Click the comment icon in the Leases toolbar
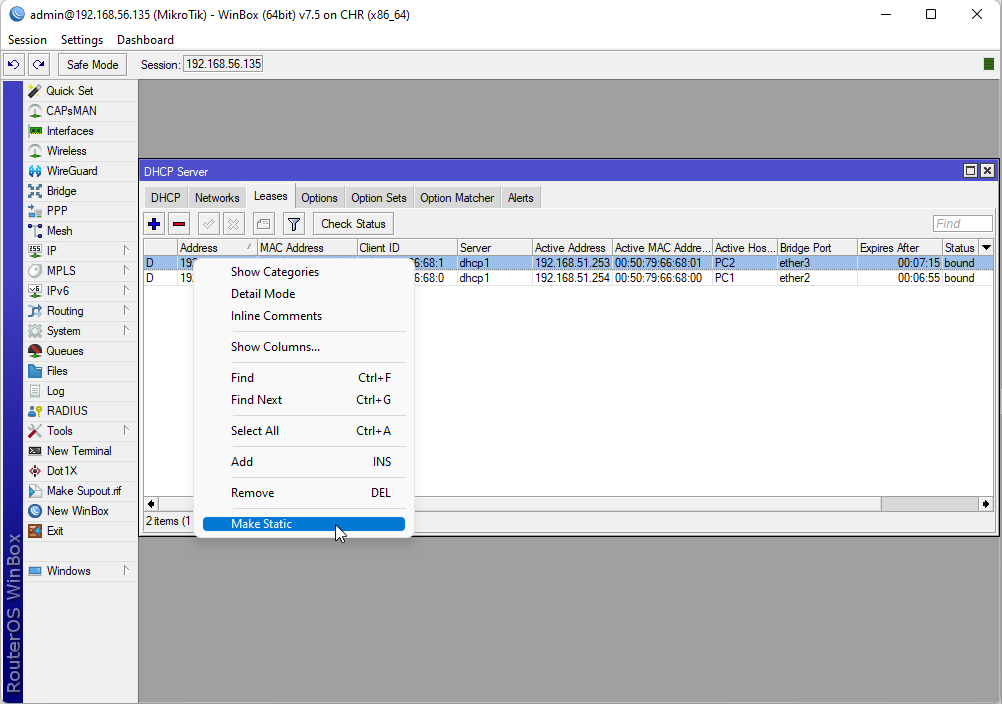 (x=263, y=223)
